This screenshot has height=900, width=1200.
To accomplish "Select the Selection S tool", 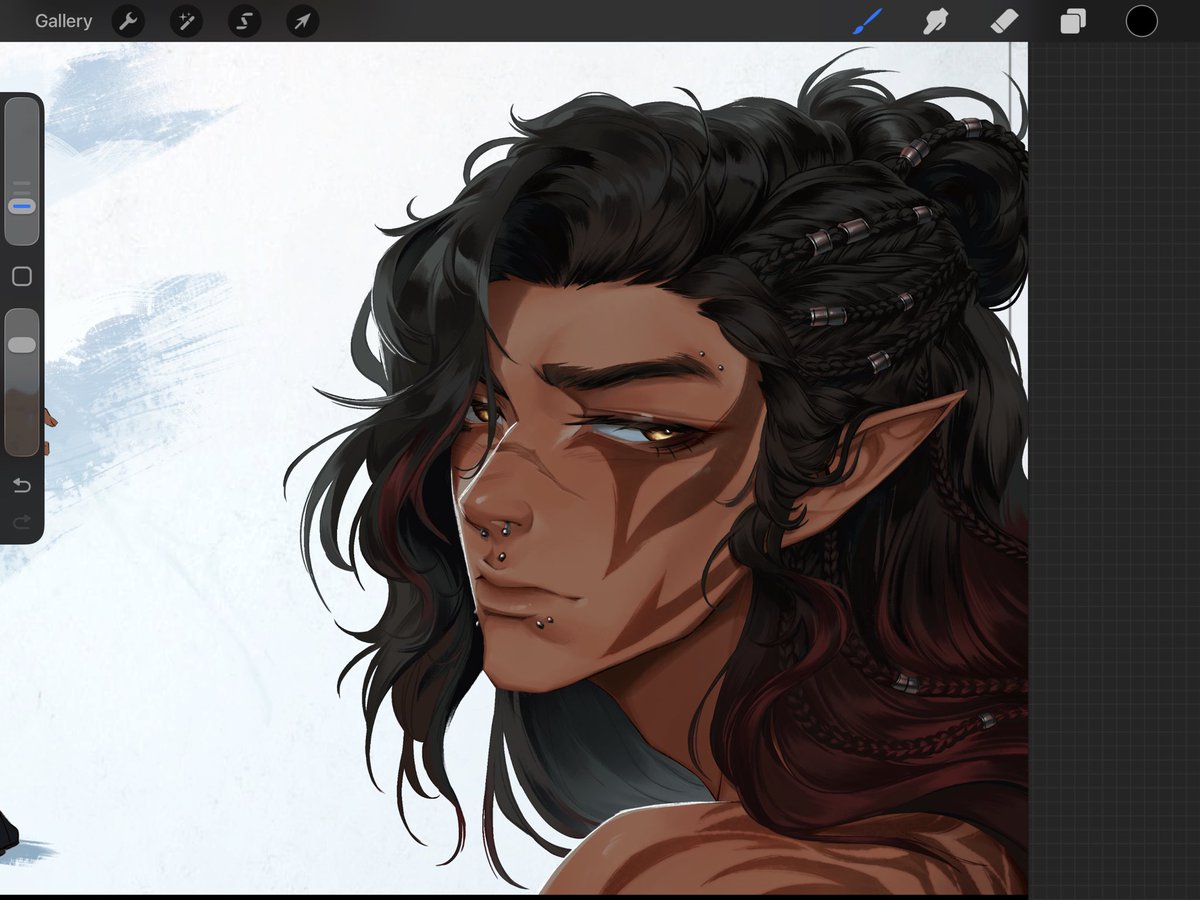I will (x=244, y=21).
